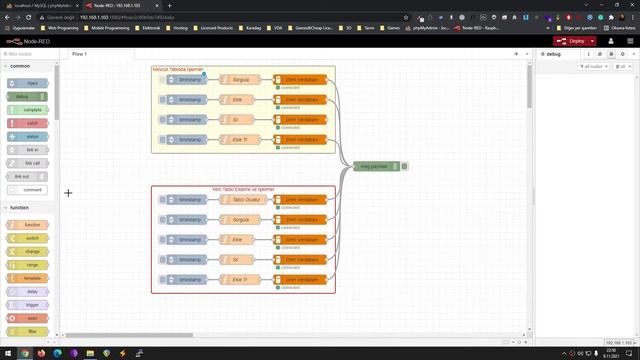
Task: Select the inject node in the palette
Action: [27, 83]
